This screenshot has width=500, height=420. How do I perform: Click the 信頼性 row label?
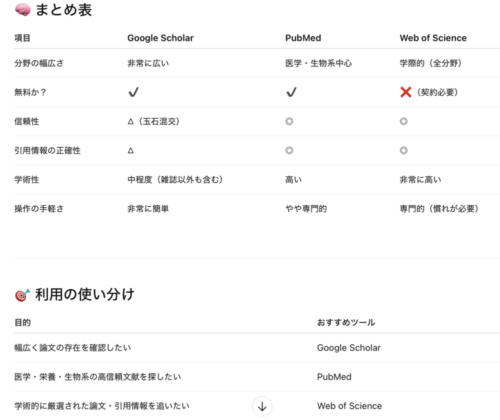click(x=27, y=121)
